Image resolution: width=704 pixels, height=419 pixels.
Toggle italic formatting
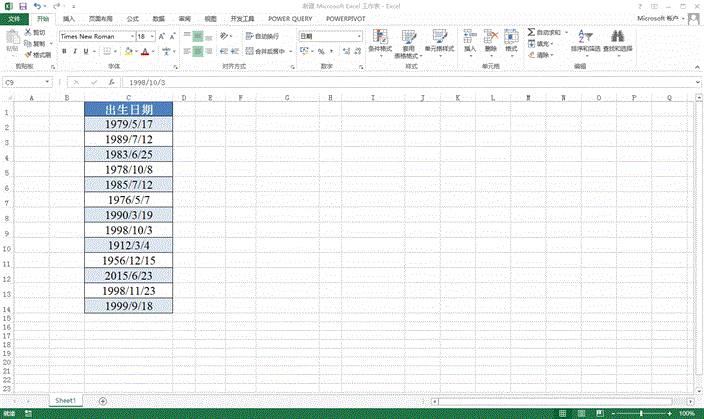click(74, 51)
